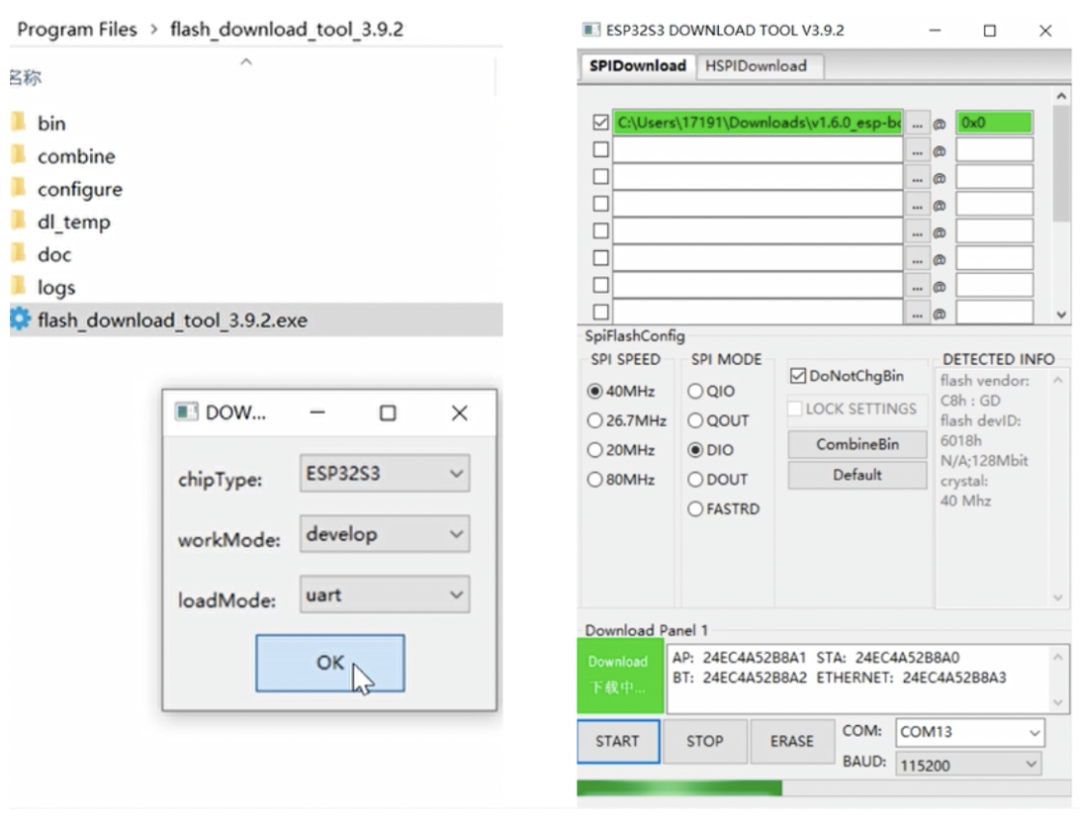
Task: Click the名称 column header
Action: coord(25,78)
